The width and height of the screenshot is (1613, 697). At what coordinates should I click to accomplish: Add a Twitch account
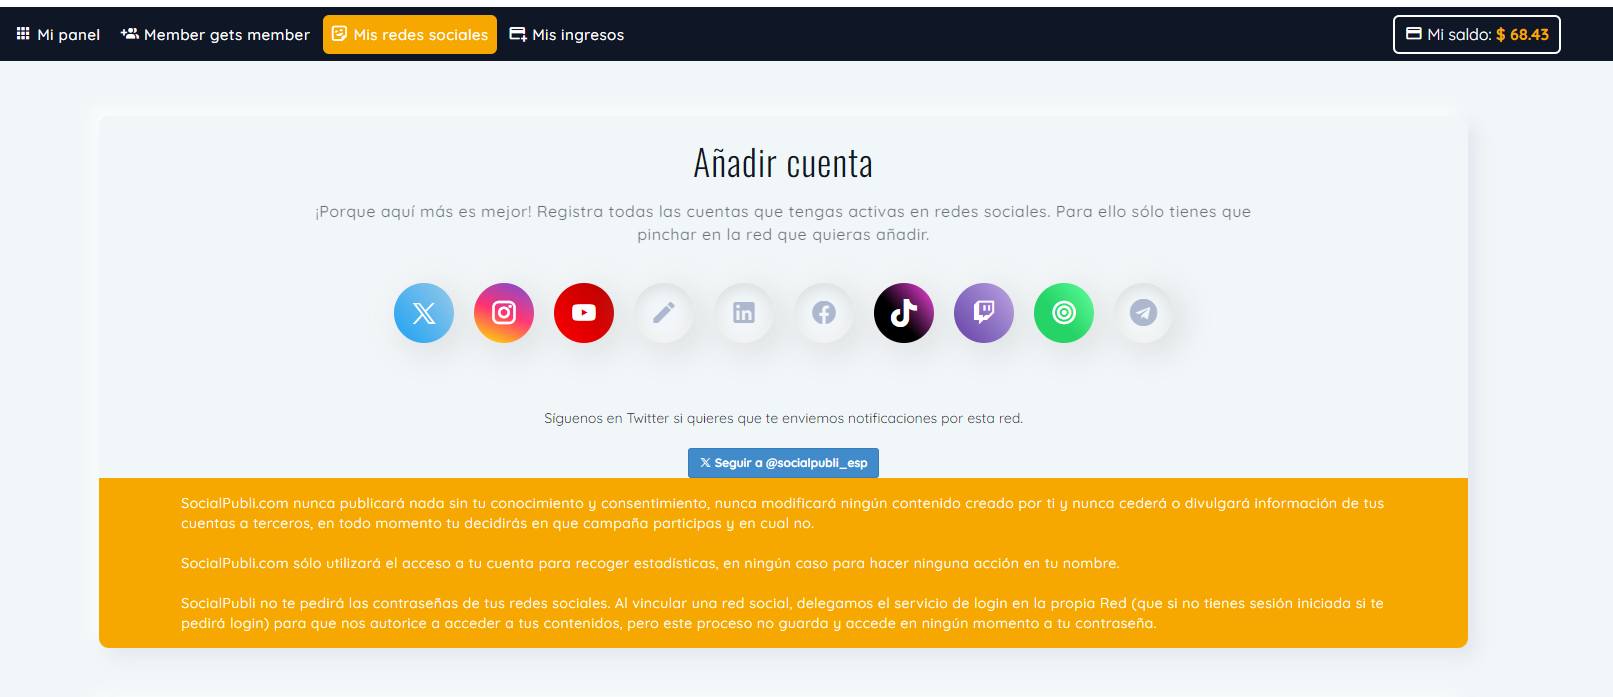tap(984, 313)
